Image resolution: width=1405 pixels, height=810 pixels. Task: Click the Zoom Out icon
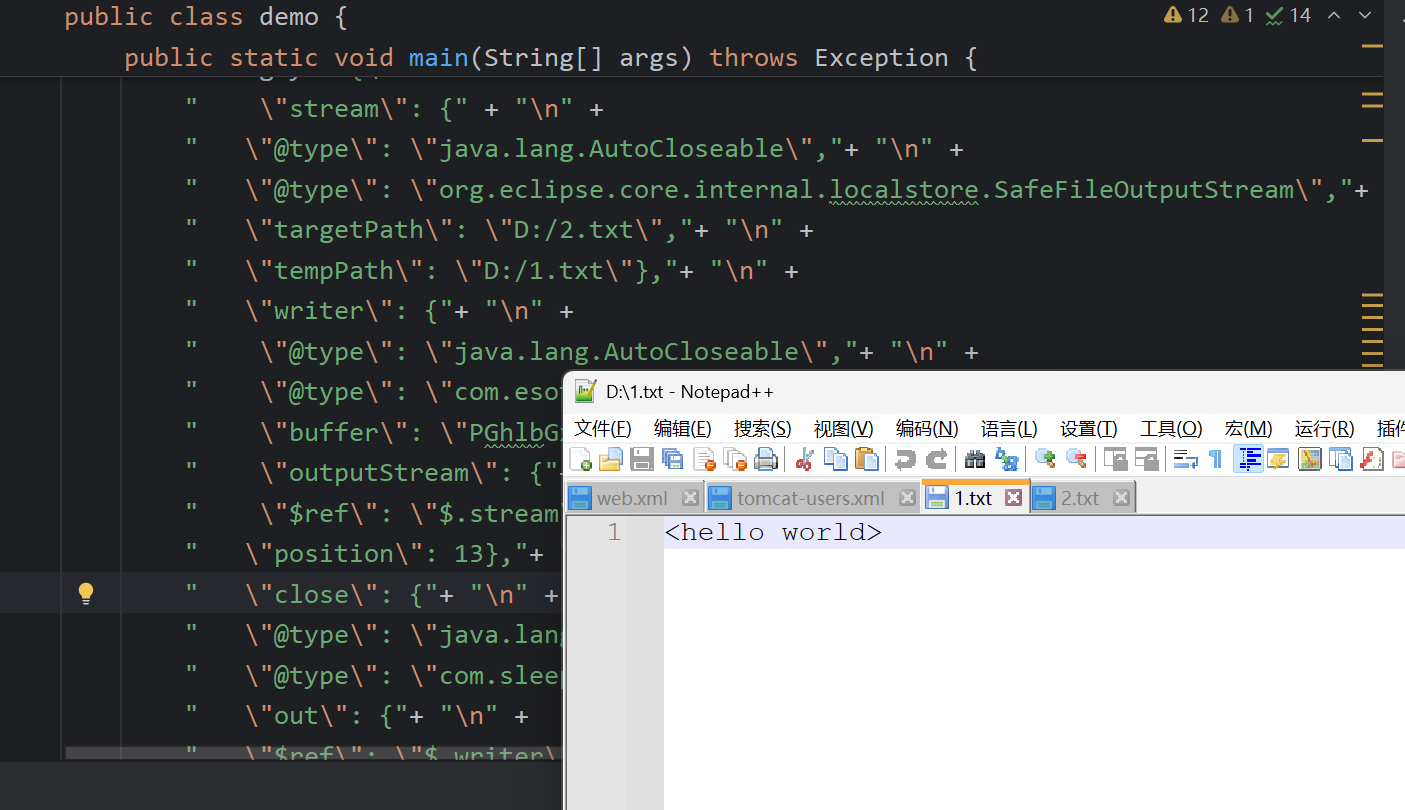(x=1076, y=459)
